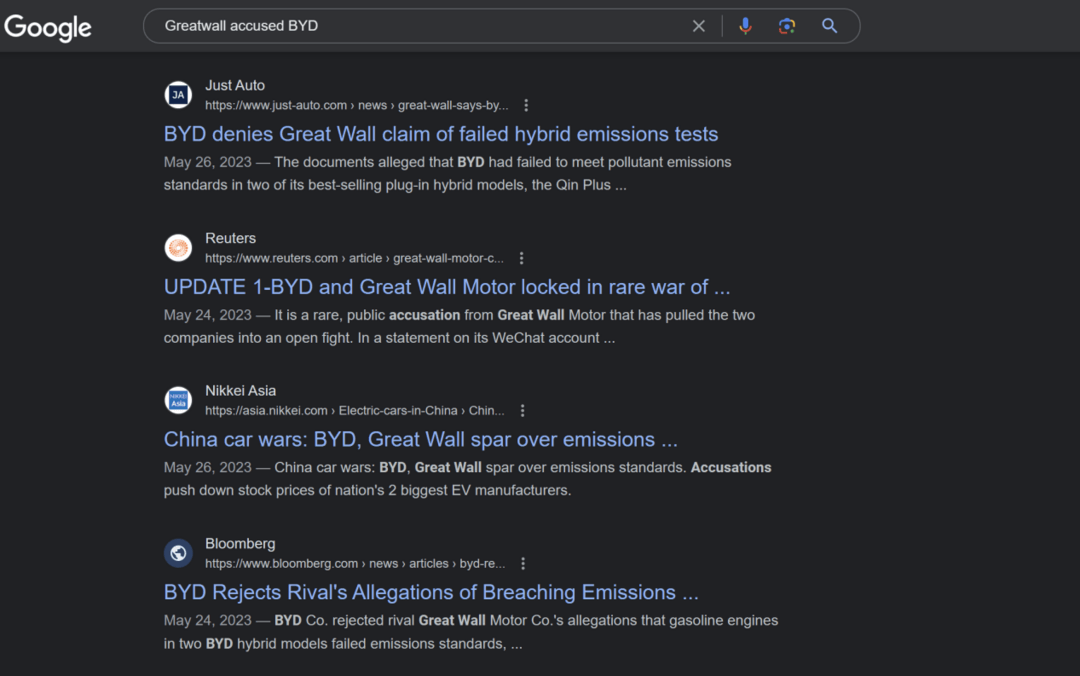Click the Reuters site favicon
The height and width of the screenshot is (676, 1080).
178,248
